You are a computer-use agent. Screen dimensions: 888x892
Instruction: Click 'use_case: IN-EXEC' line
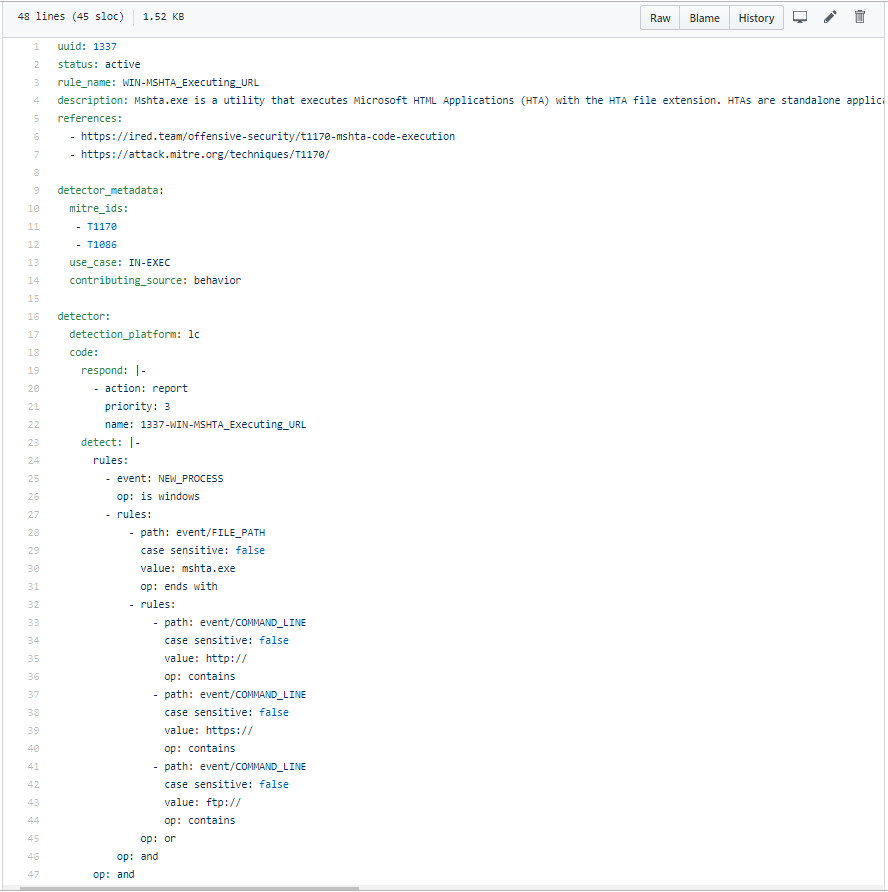119,262
